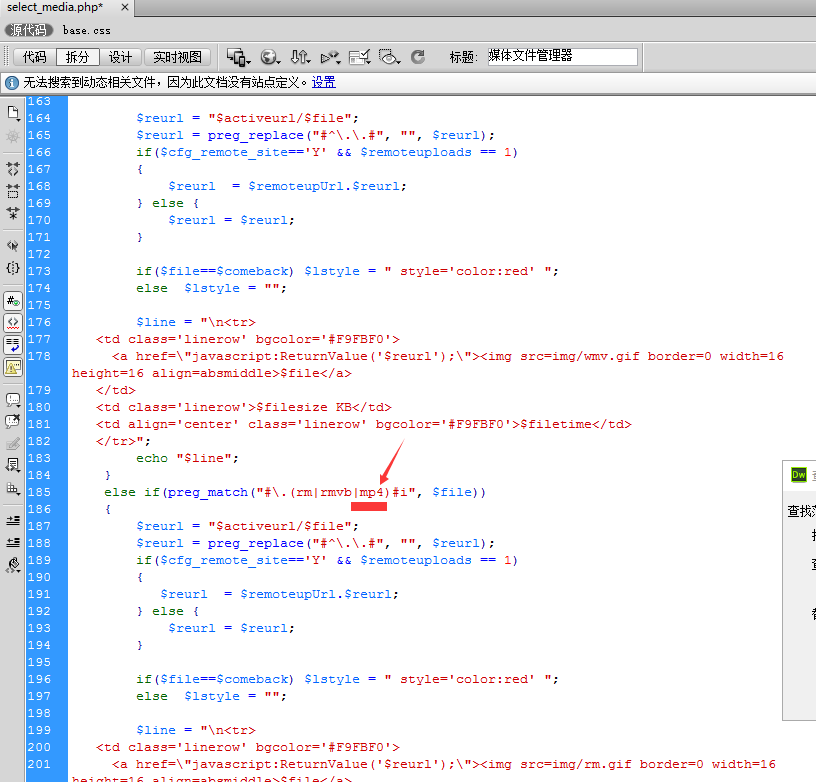The width and height of the screenshot is (816, 782).
Task: Click the Outdent Code icon
Action: click(x=13, y=542)
